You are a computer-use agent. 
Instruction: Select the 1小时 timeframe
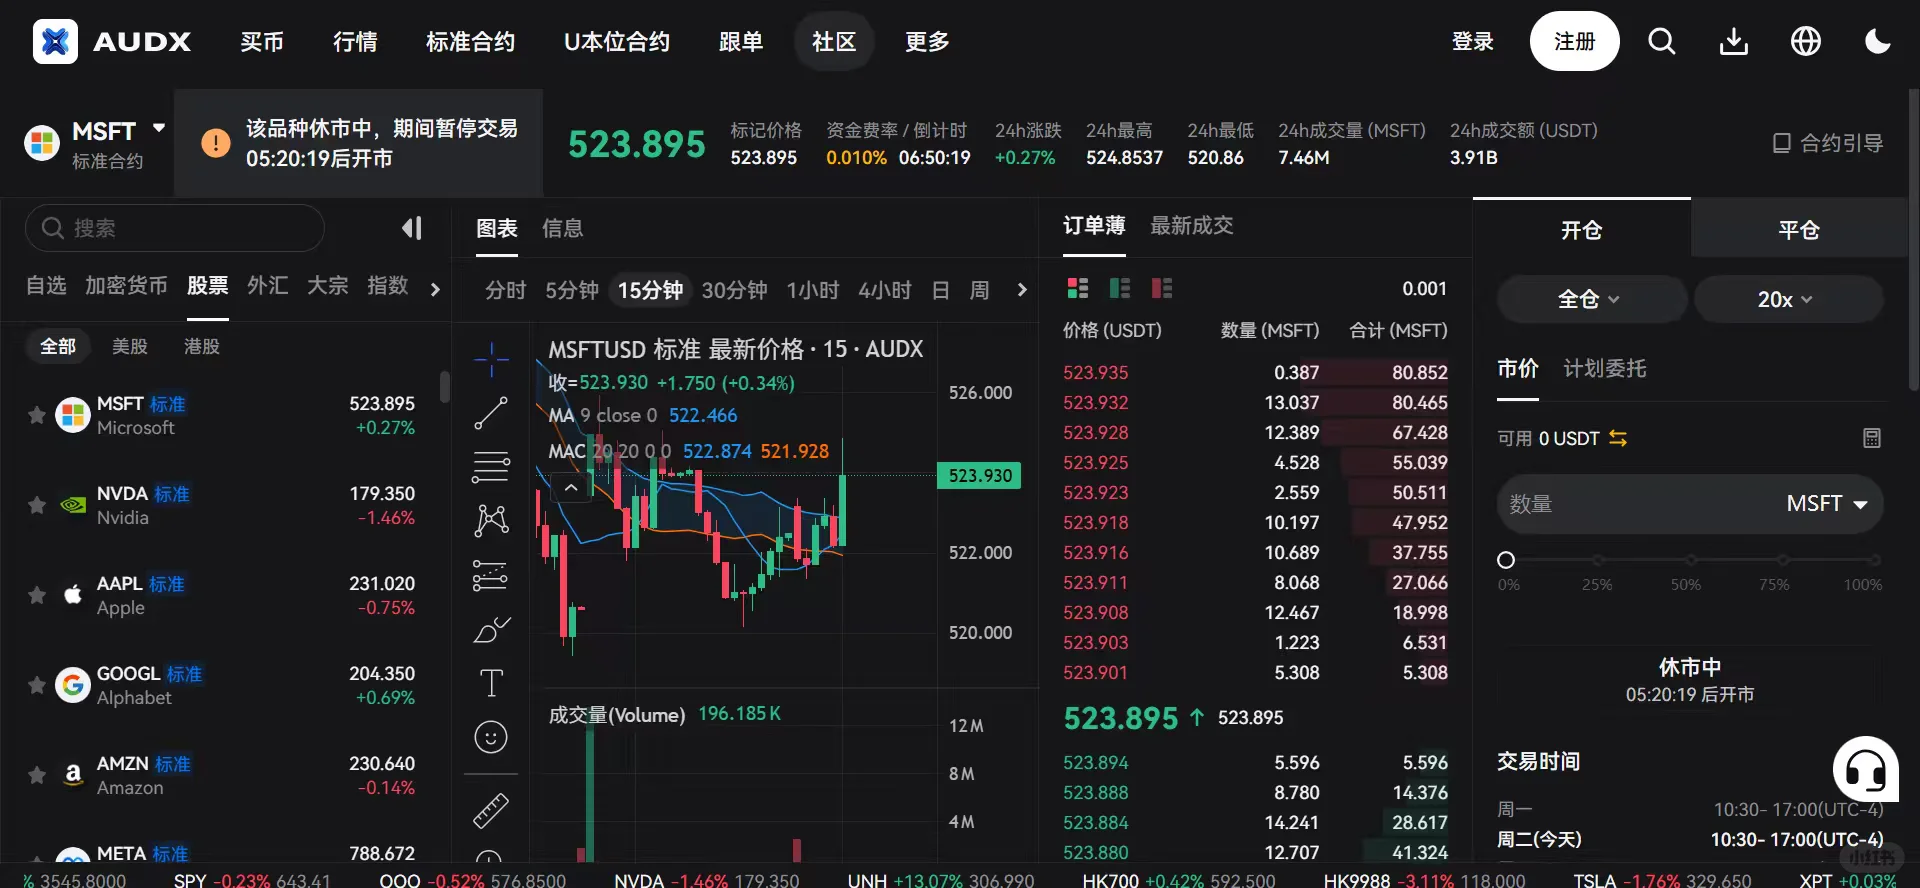point(813,290)
